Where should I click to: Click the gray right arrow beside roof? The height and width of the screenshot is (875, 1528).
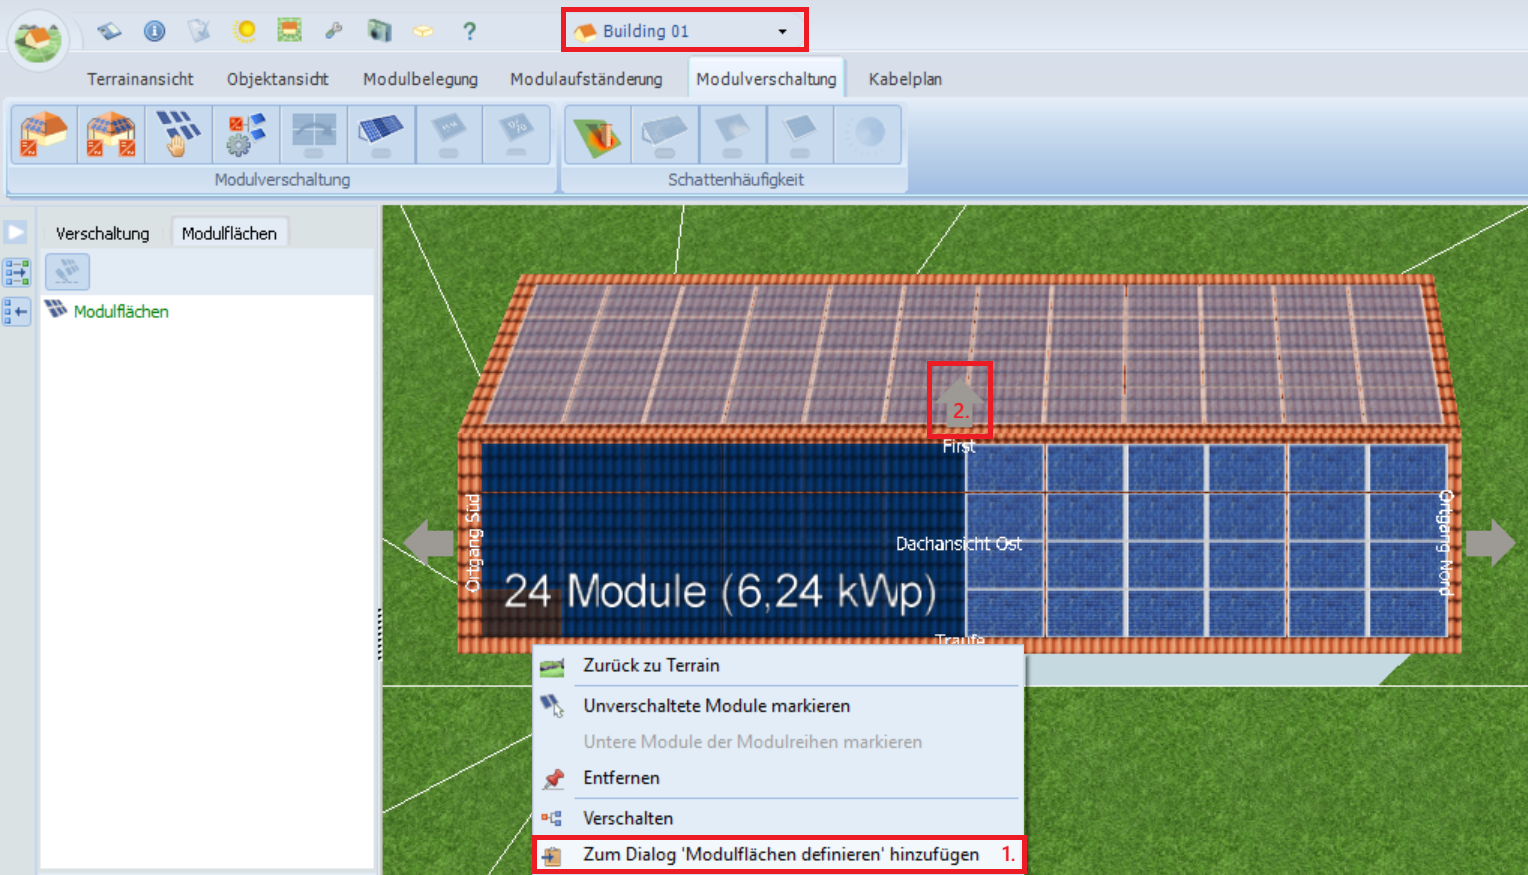click(x=1491, y=543)
